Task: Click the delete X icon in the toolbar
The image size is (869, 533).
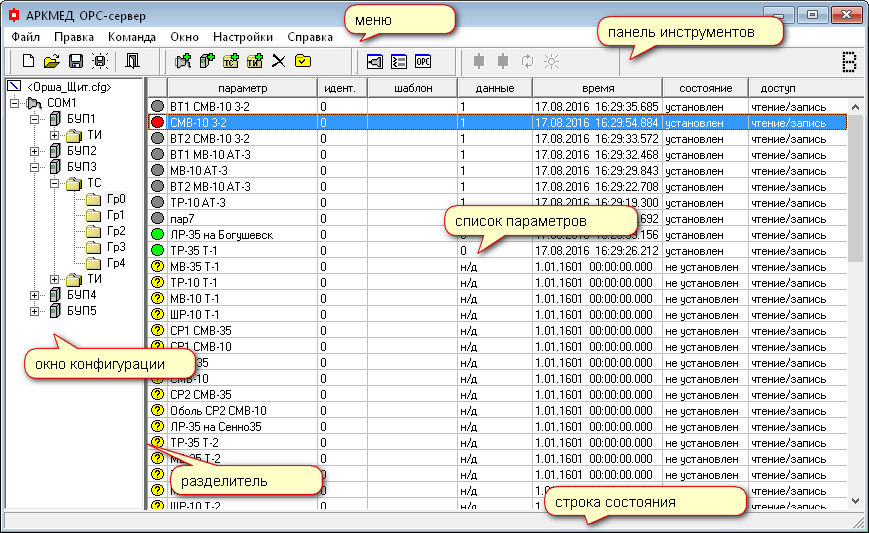Action: 279,62
